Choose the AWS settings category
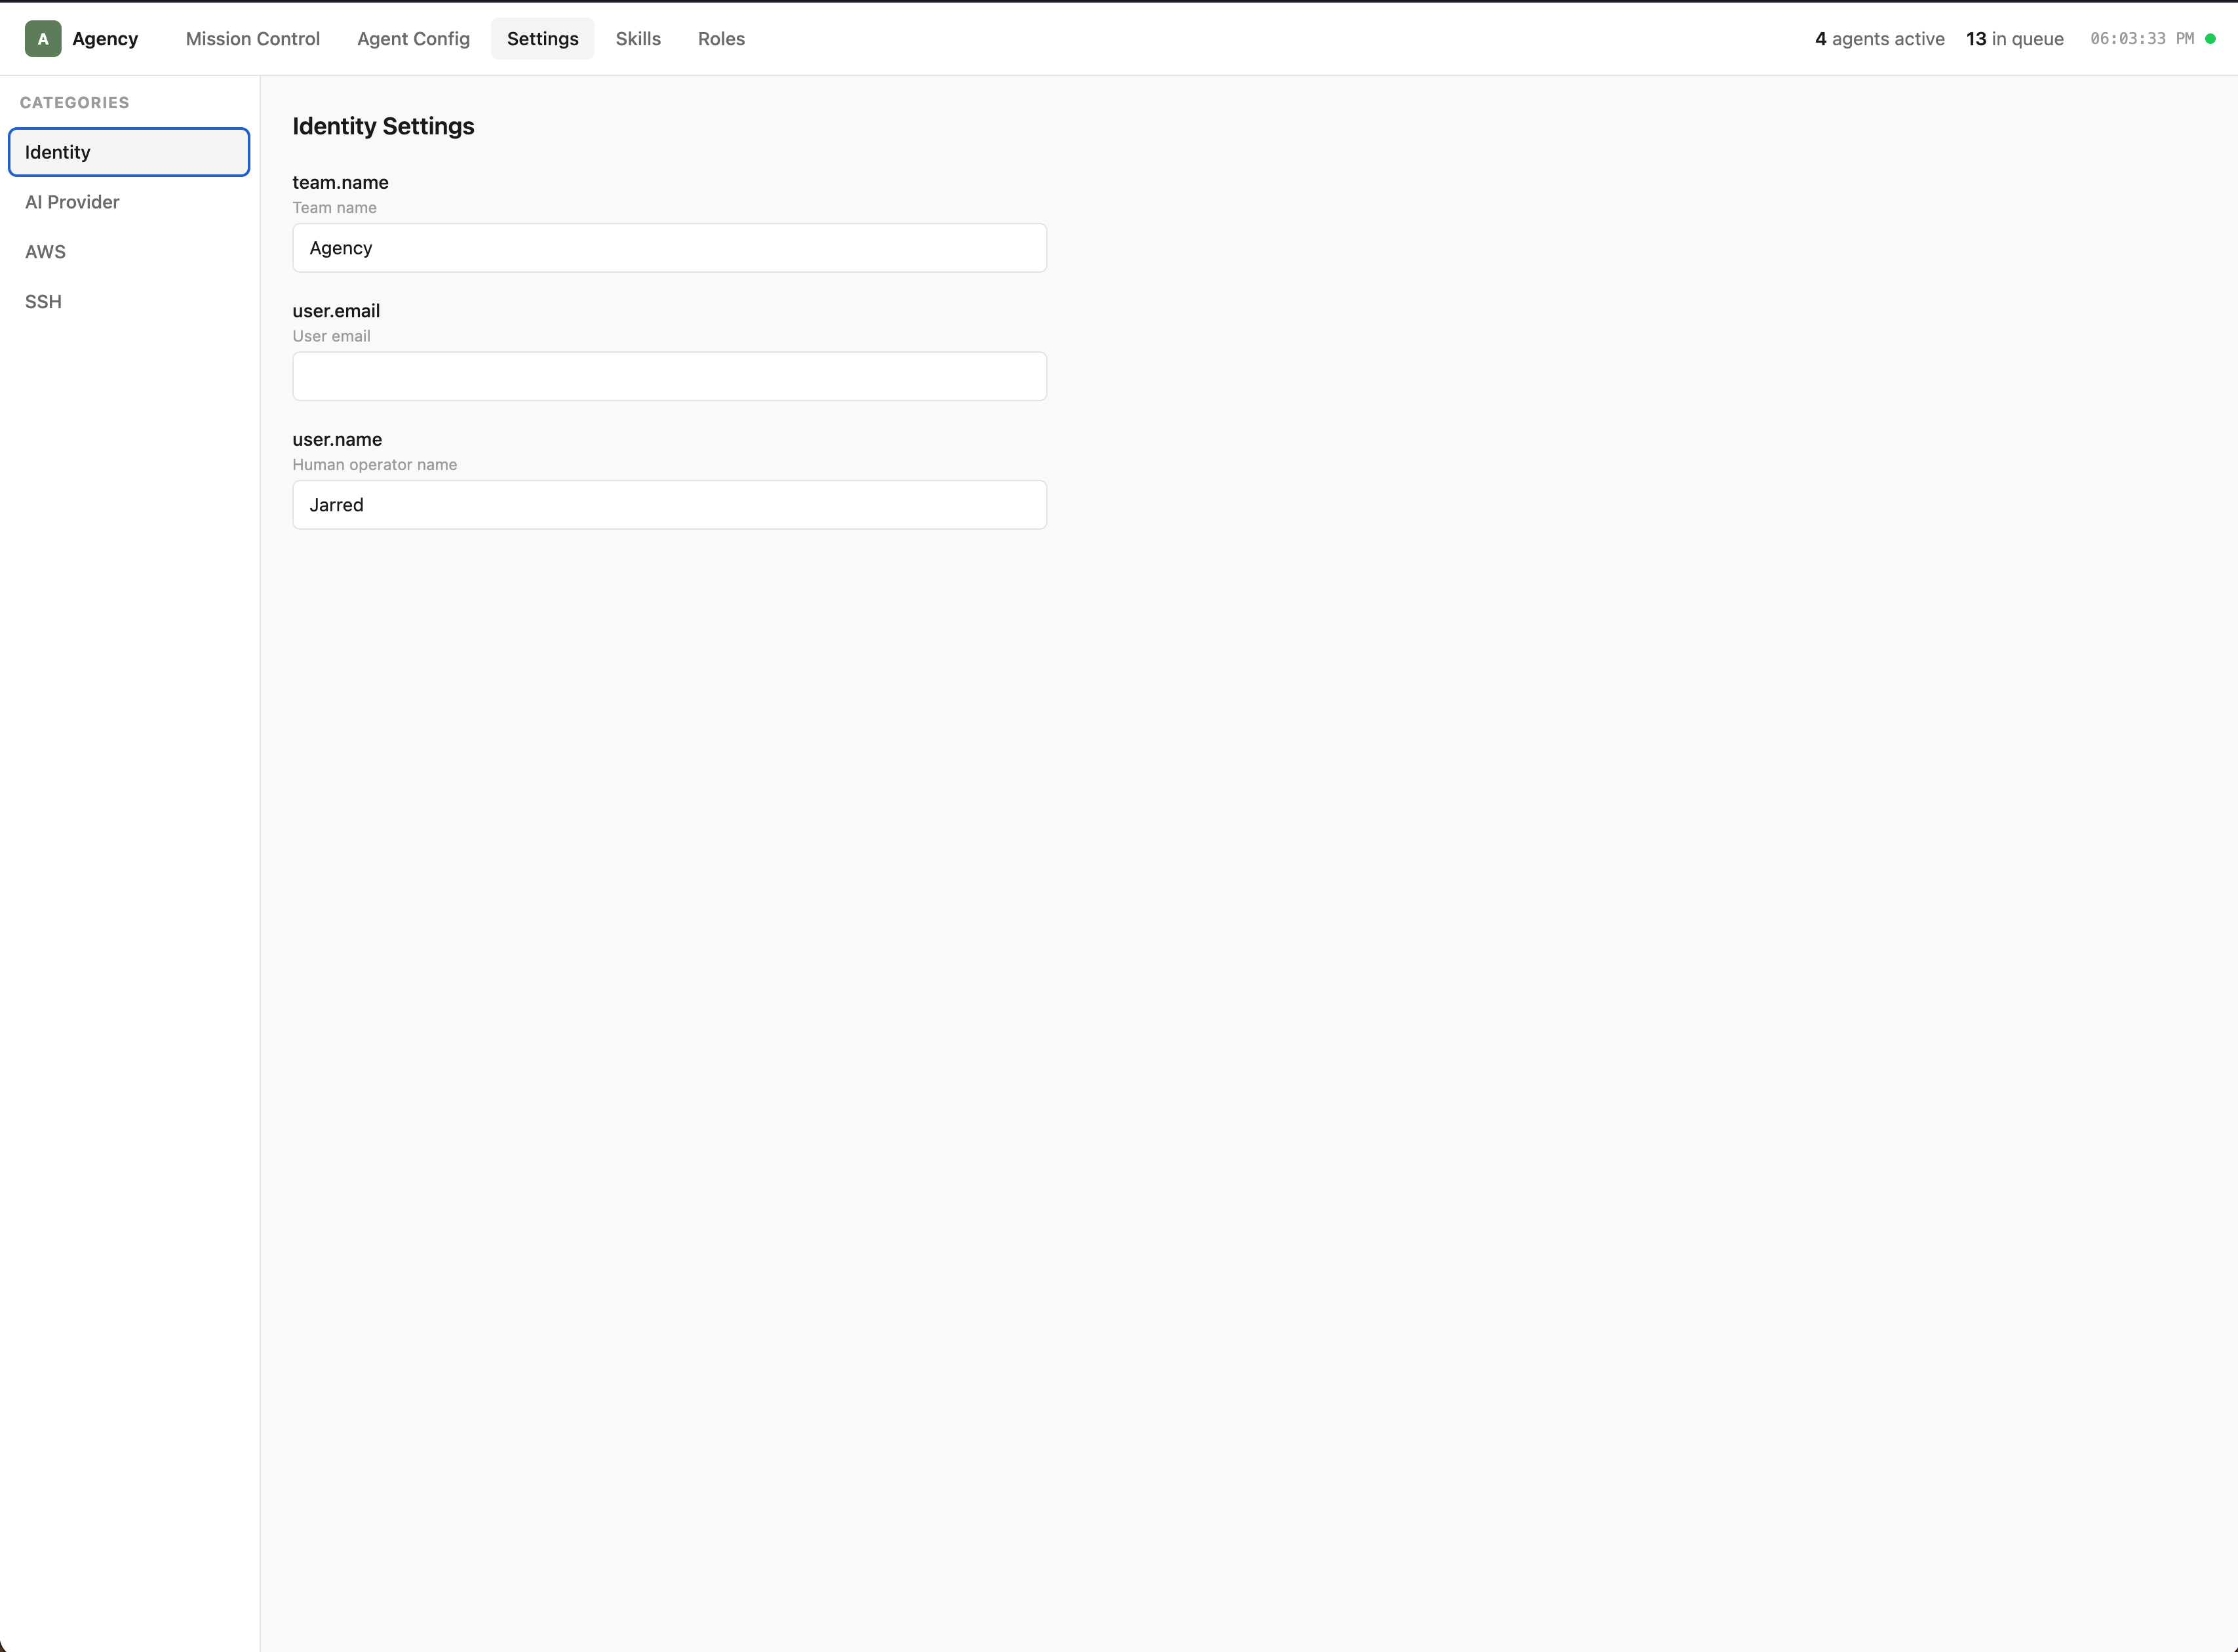 (45, 252)
